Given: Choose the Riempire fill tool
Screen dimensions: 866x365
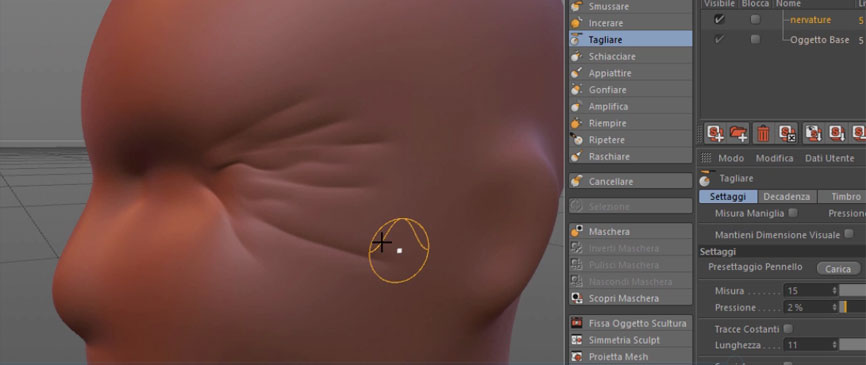Looking at the screenshot, I should 630,123.
